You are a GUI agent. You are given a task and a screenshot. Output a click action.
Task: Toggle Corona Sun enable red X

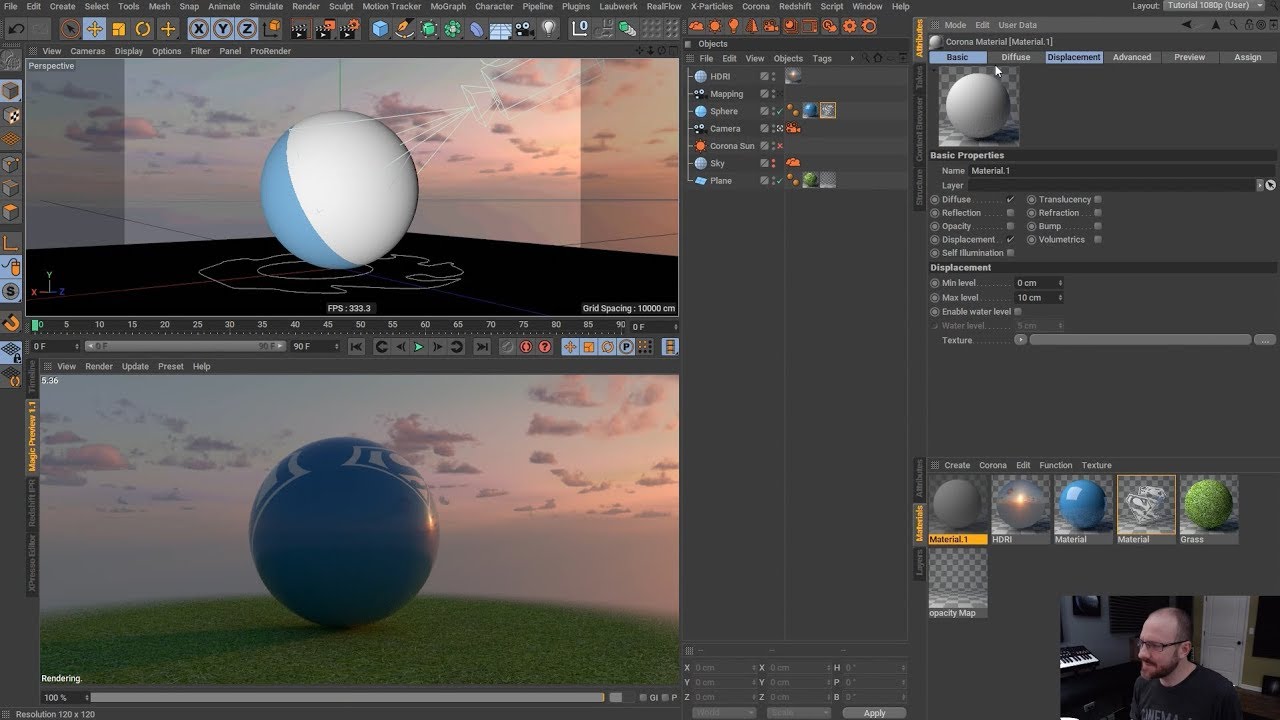(x=780, y=146)
